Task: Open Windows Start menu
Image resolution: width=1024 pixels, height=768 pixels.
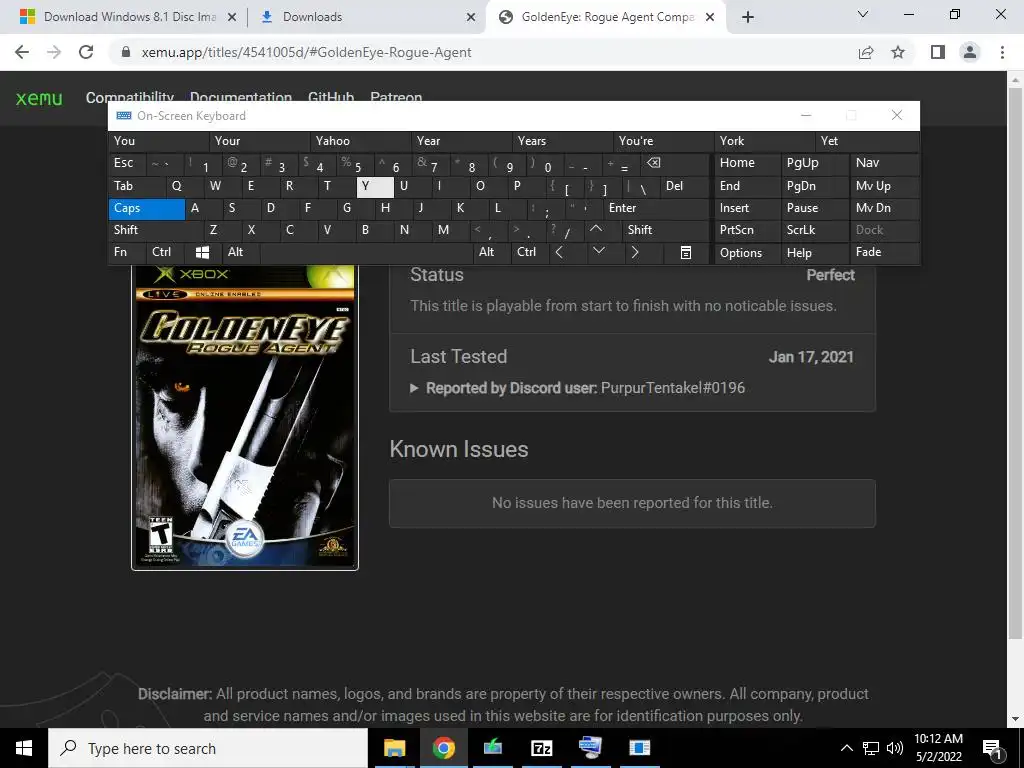Action: tap(24, 748)
